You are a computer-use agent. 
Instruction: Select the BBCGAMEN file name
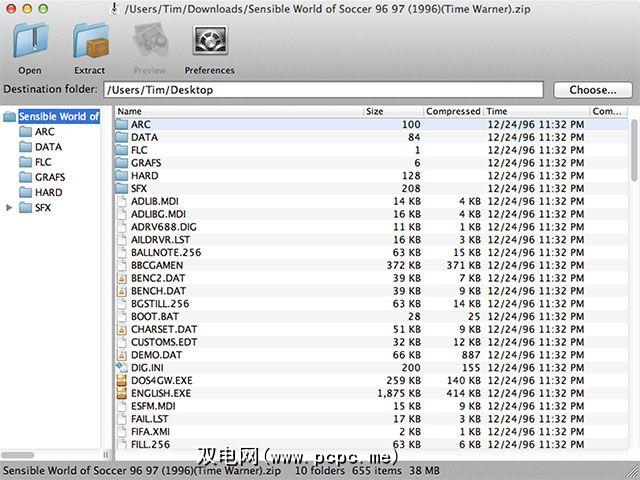tap(157, 265)
